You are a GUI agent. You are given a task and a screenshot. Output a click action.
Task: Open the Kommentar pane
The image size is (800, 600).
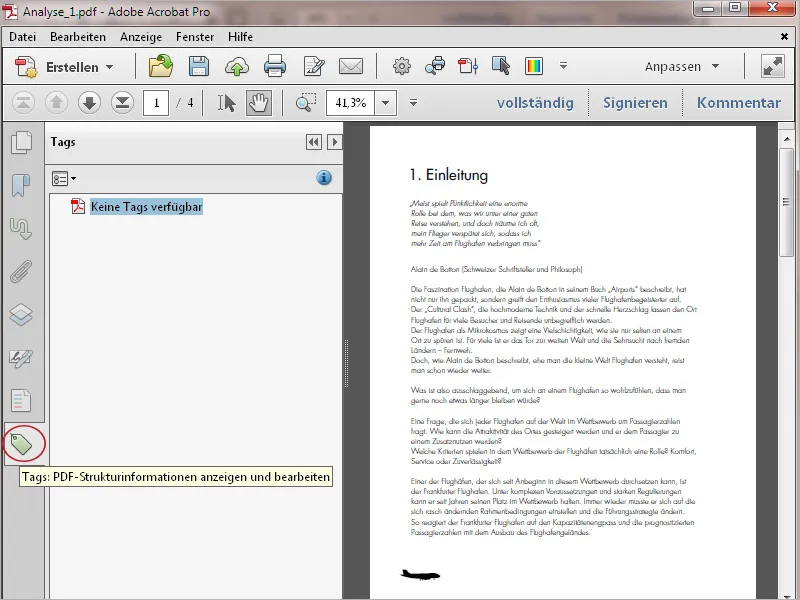(x=739, y=103)
